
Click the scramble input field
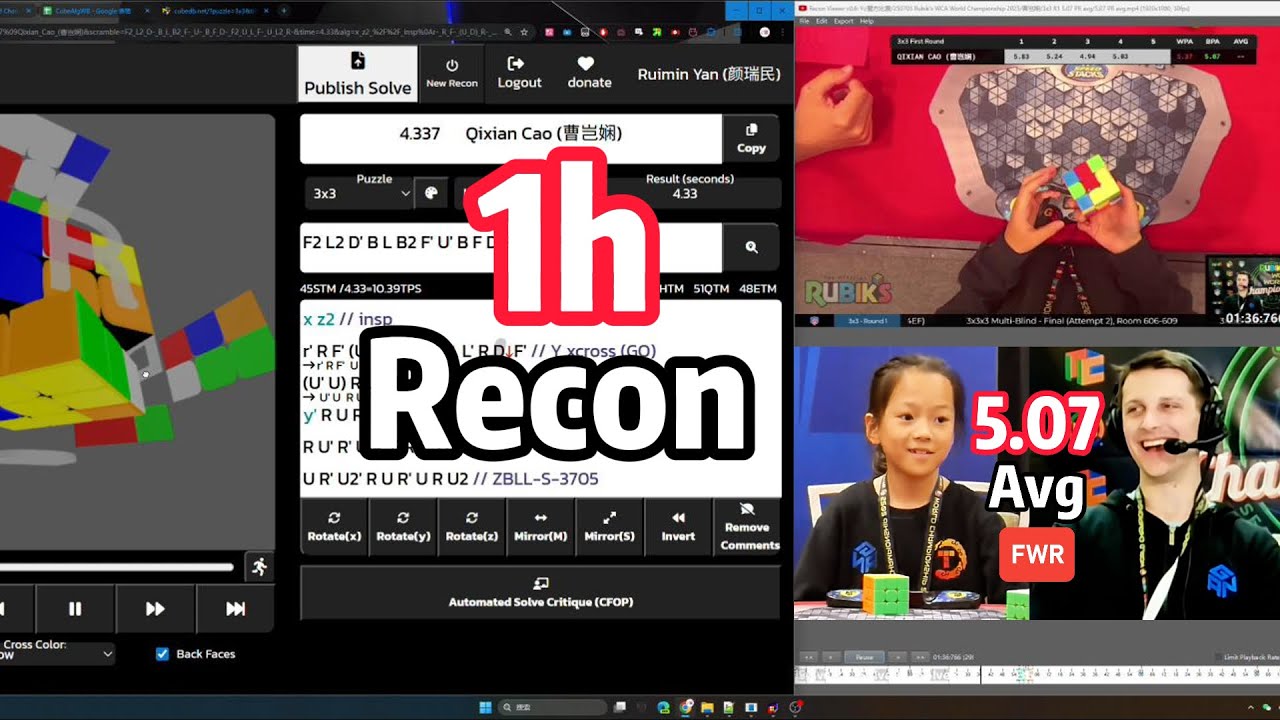[510, 247]
